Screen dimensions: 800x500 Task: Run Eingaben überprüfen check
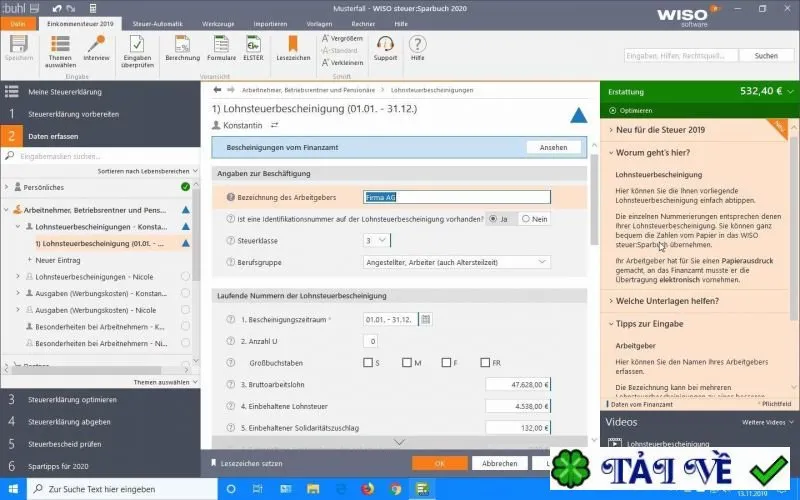coord(137,52)
